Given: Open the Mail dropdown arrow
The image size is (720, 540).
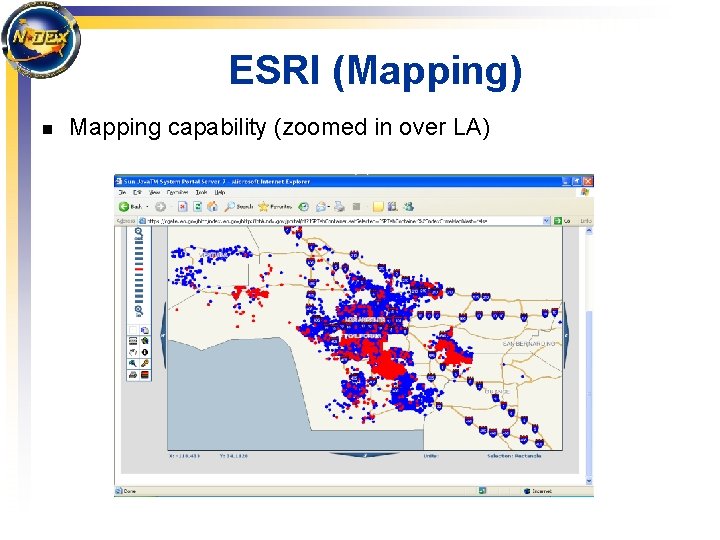Looking at the screenshot, I should (329, 207).
